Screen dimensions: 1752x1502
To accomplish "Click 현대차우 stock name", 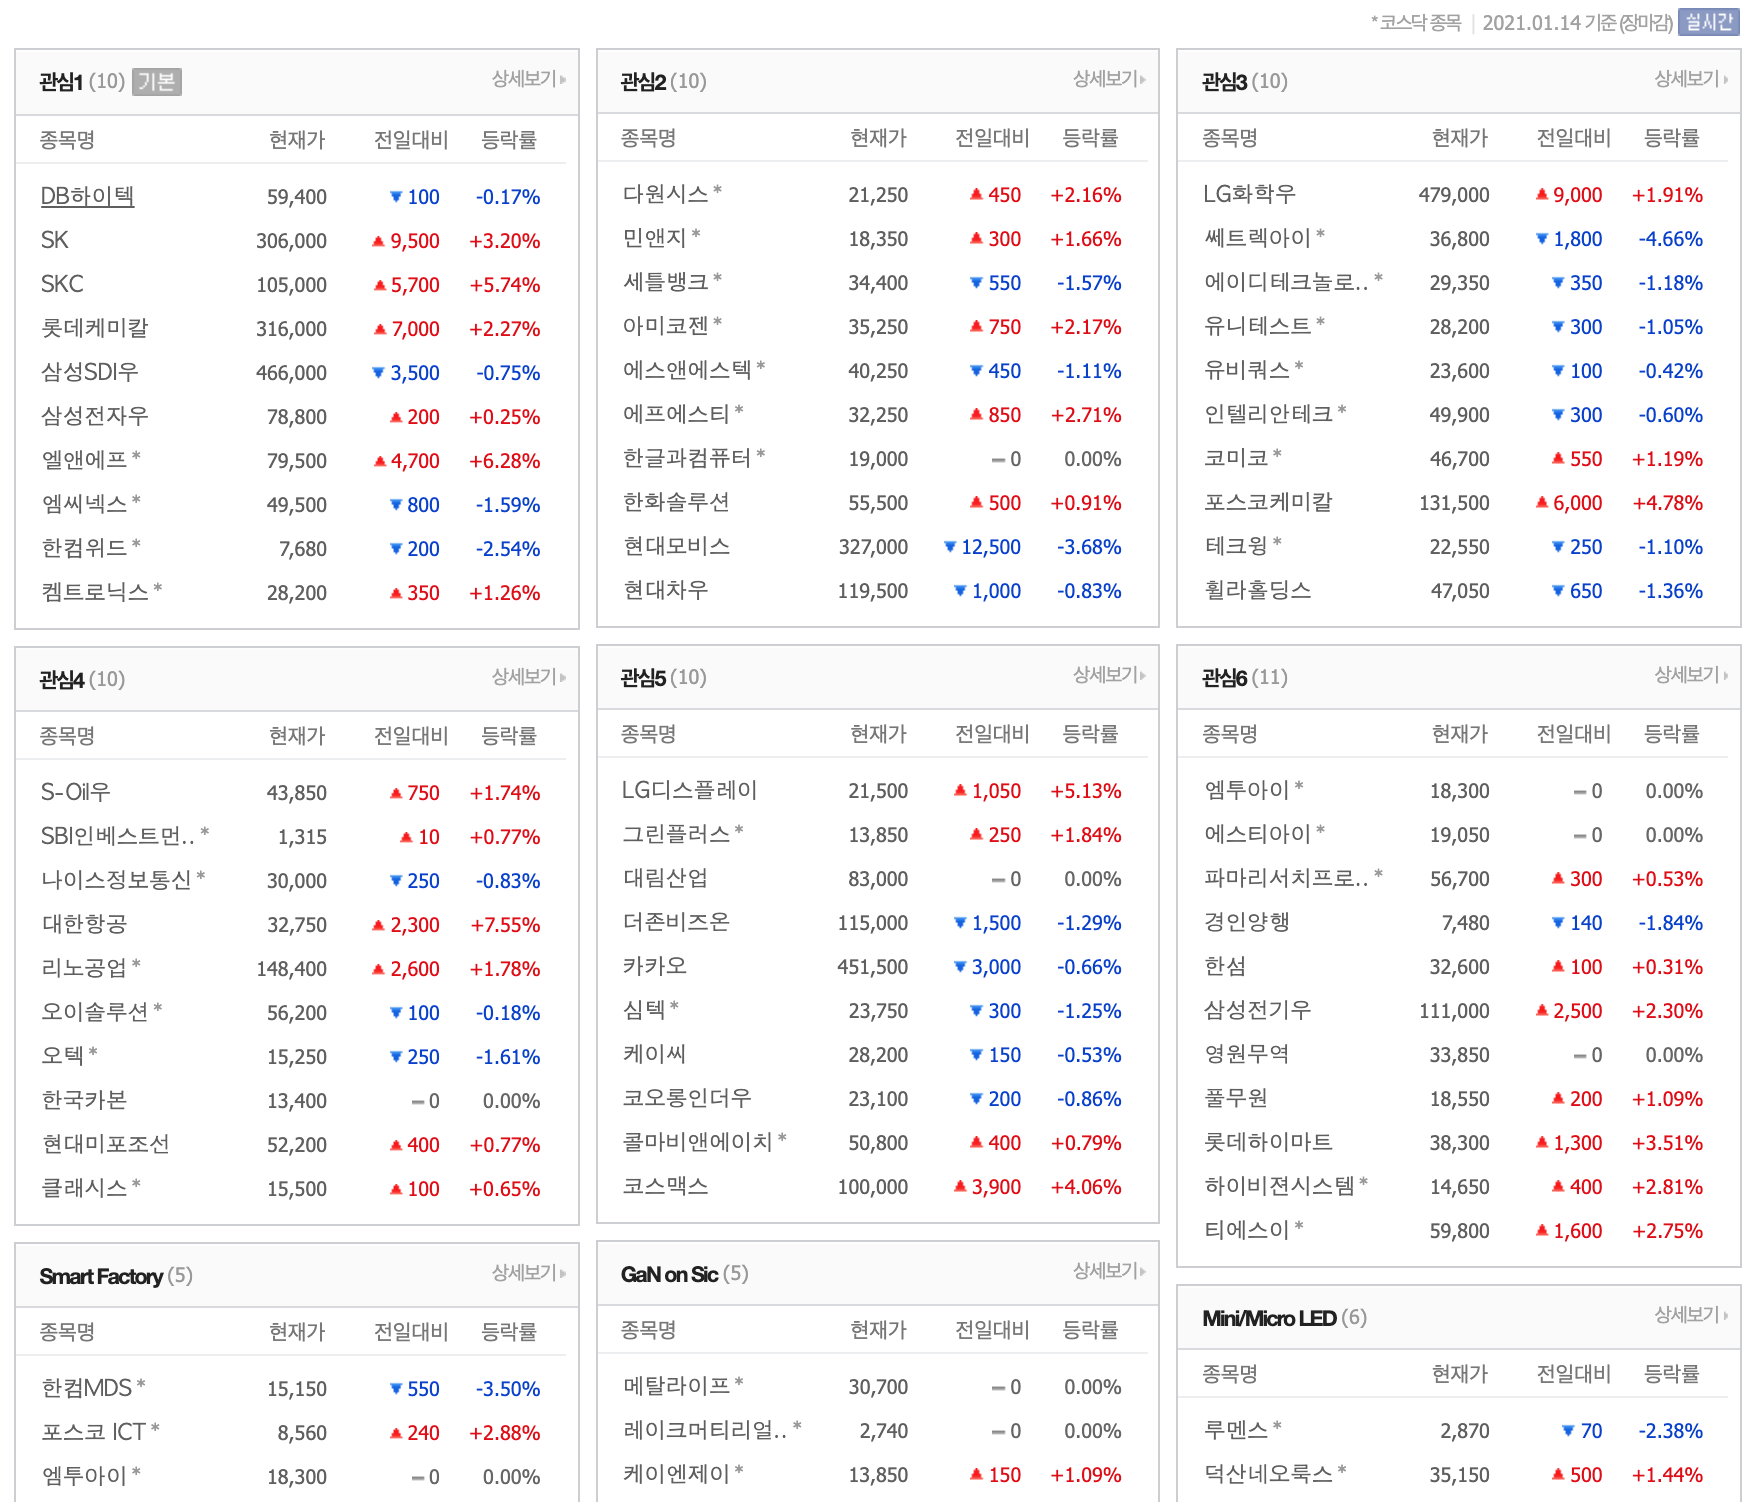I will click(666, 590).
